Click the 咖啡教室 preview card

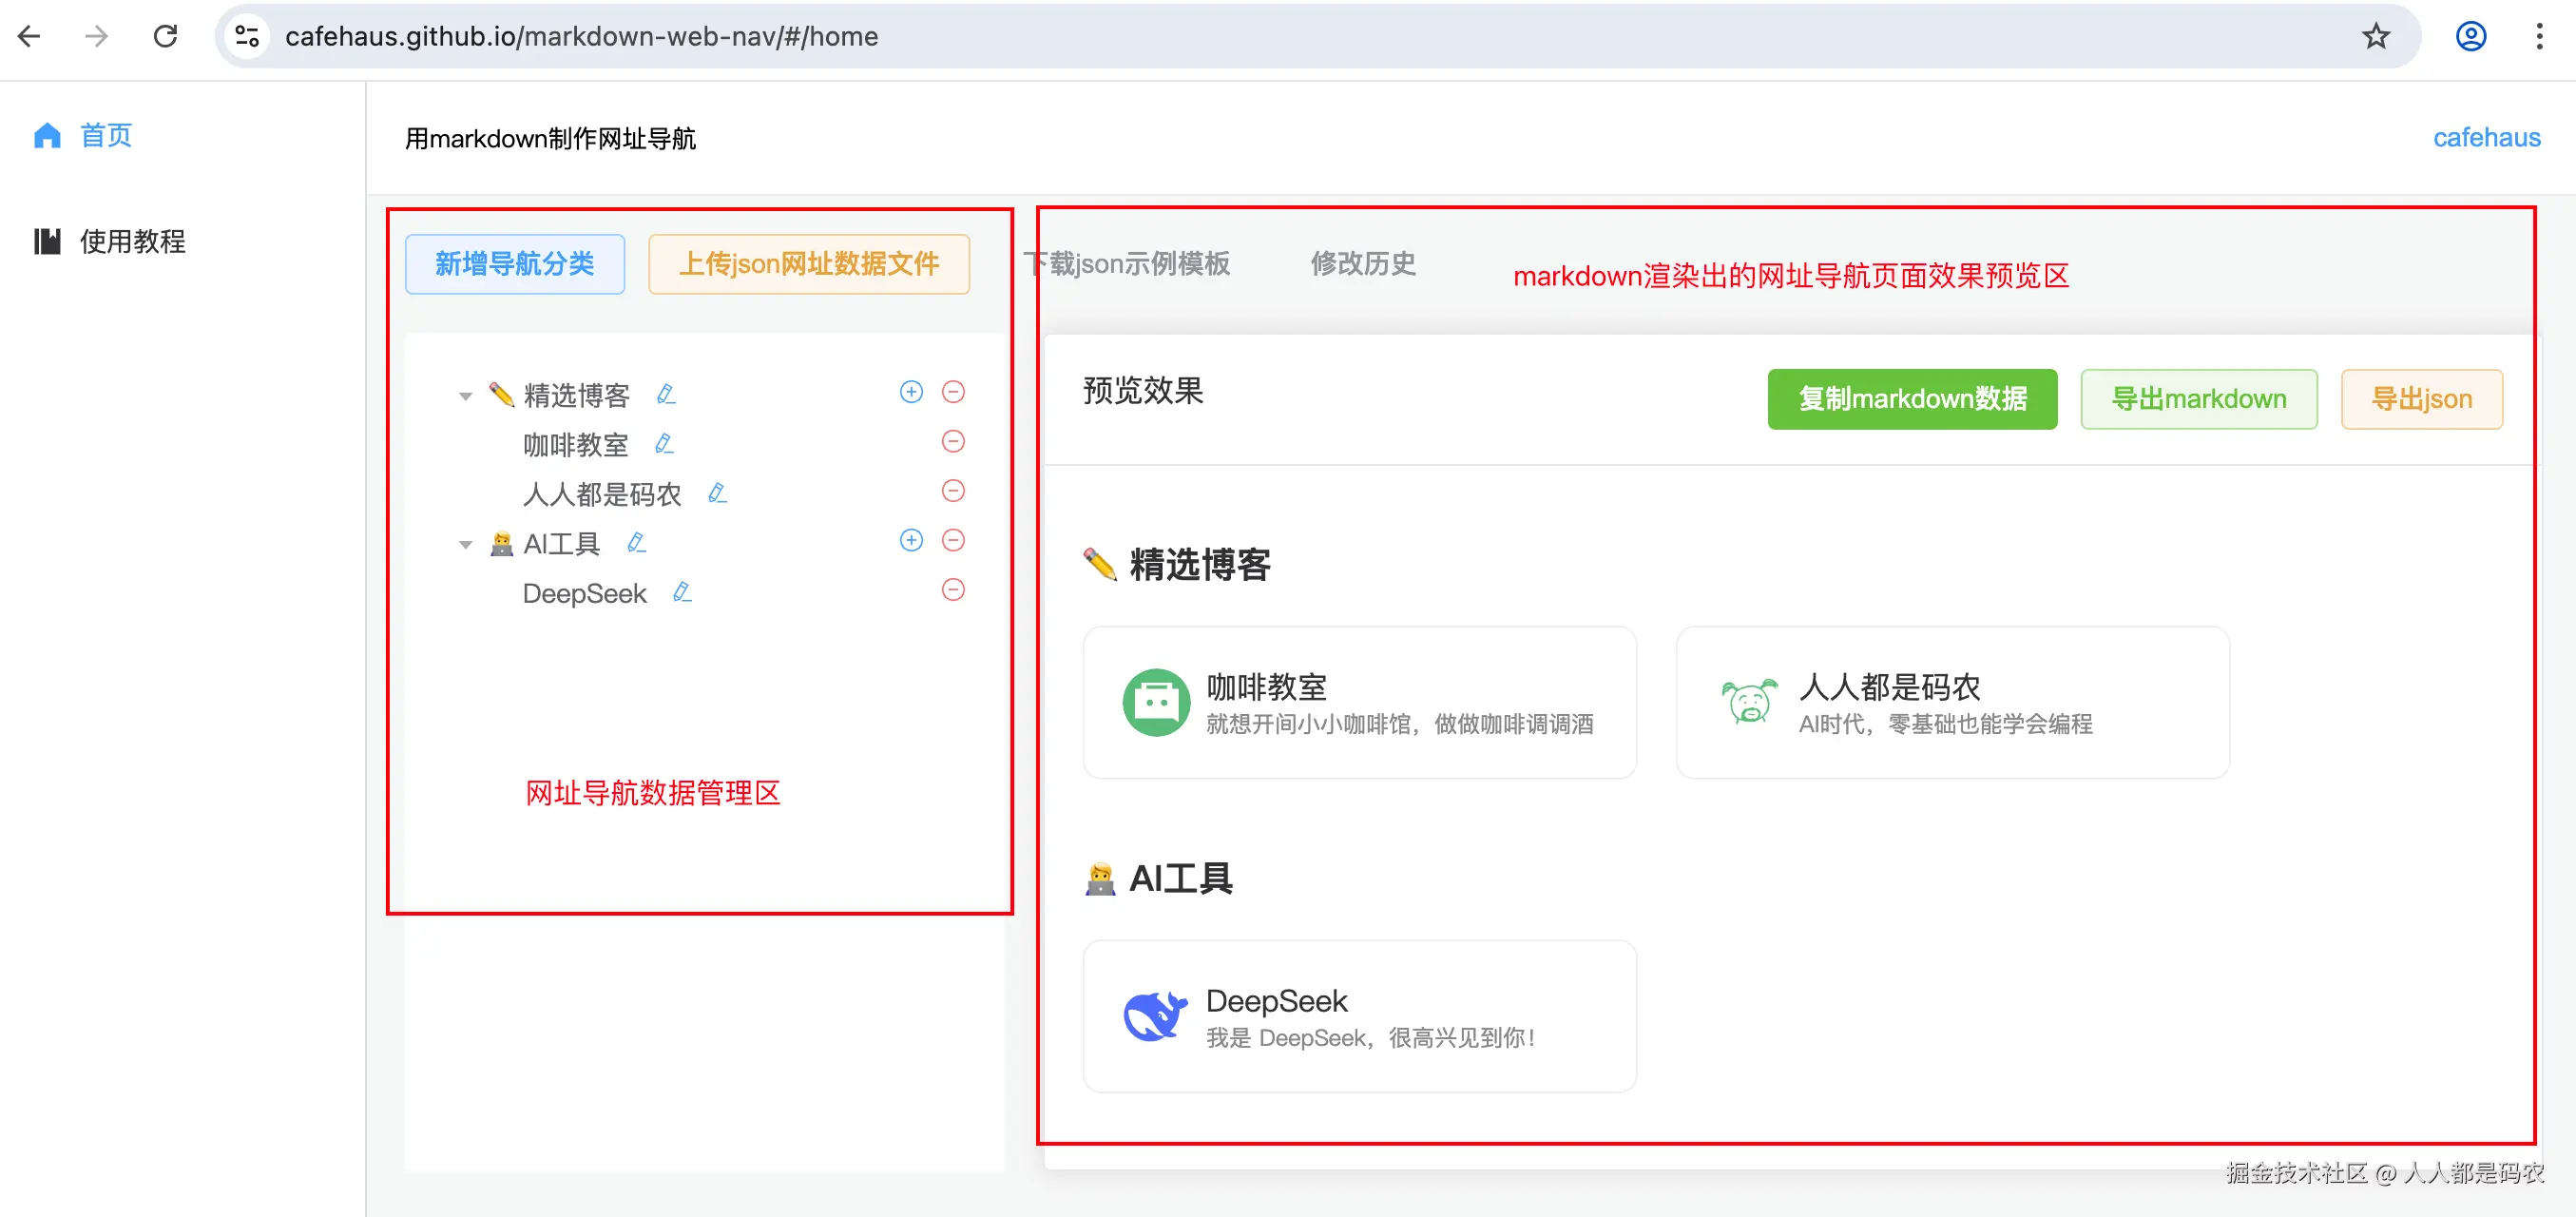1359,703
